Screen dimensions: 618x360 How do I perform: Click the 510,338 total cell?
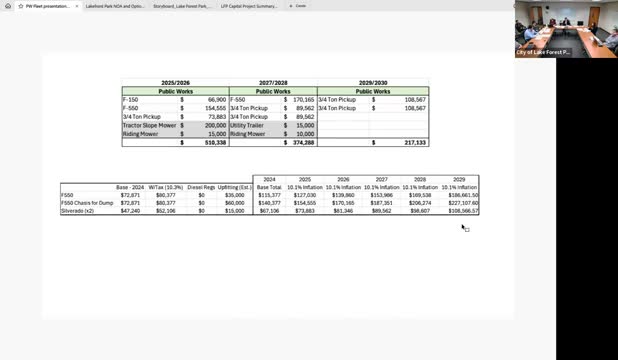(215, 142)
